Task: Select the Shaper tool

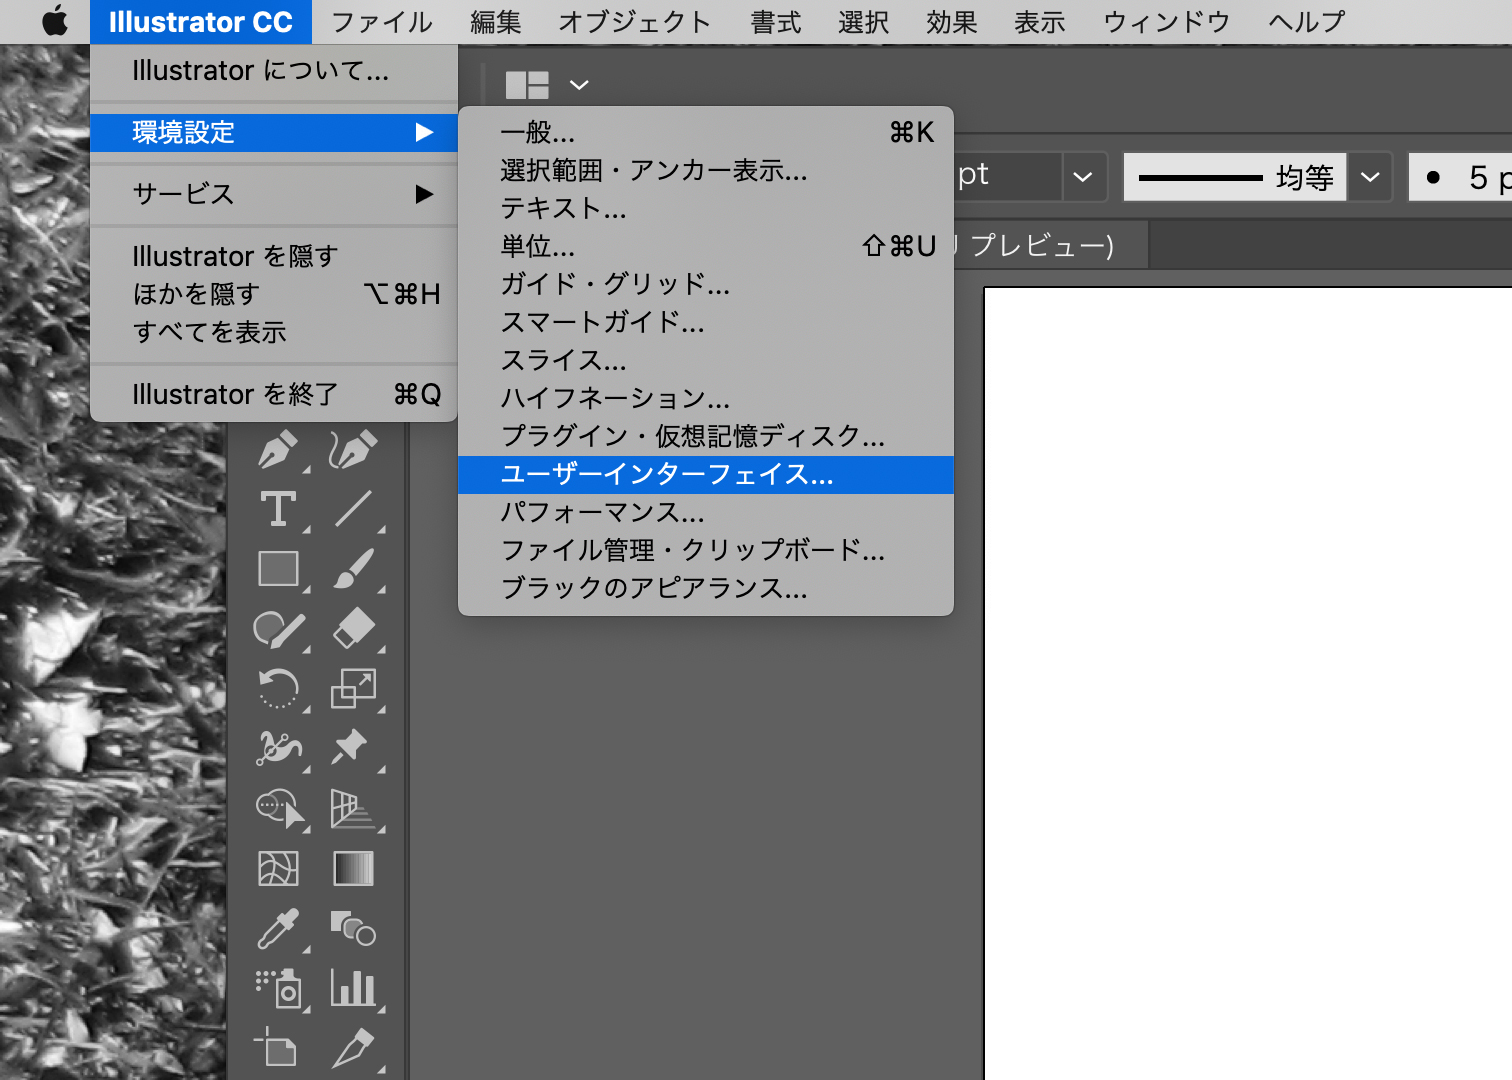Action: pyautogui.click(x=278, y=629)
